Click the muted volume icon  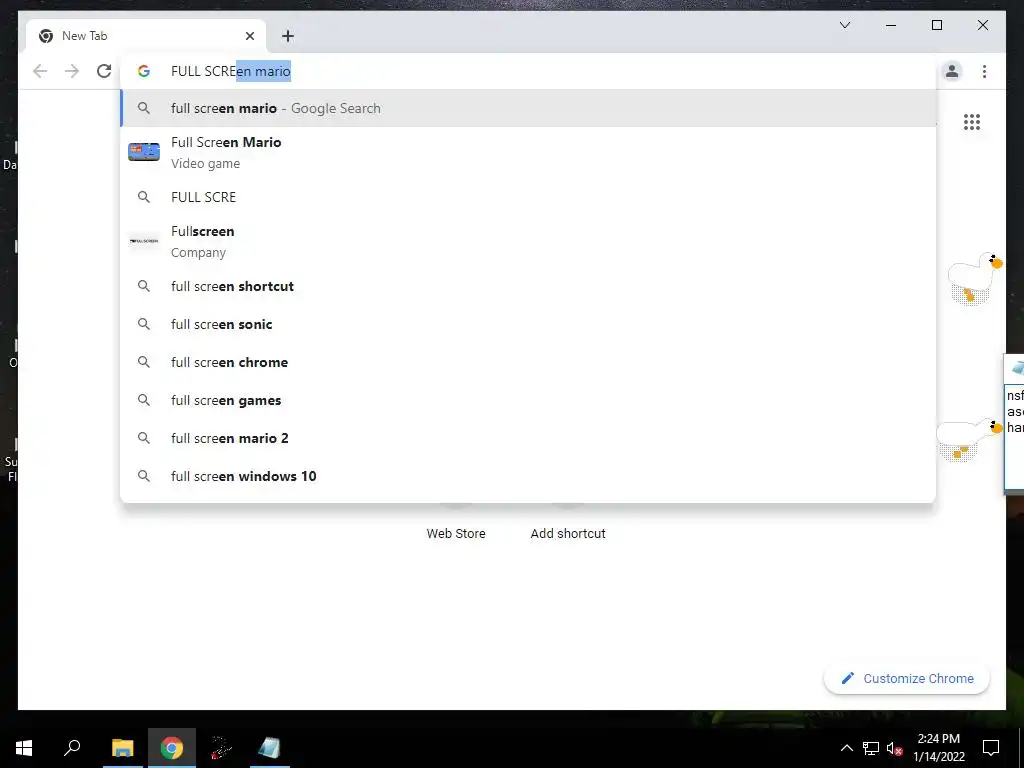(x=894, y=748)
